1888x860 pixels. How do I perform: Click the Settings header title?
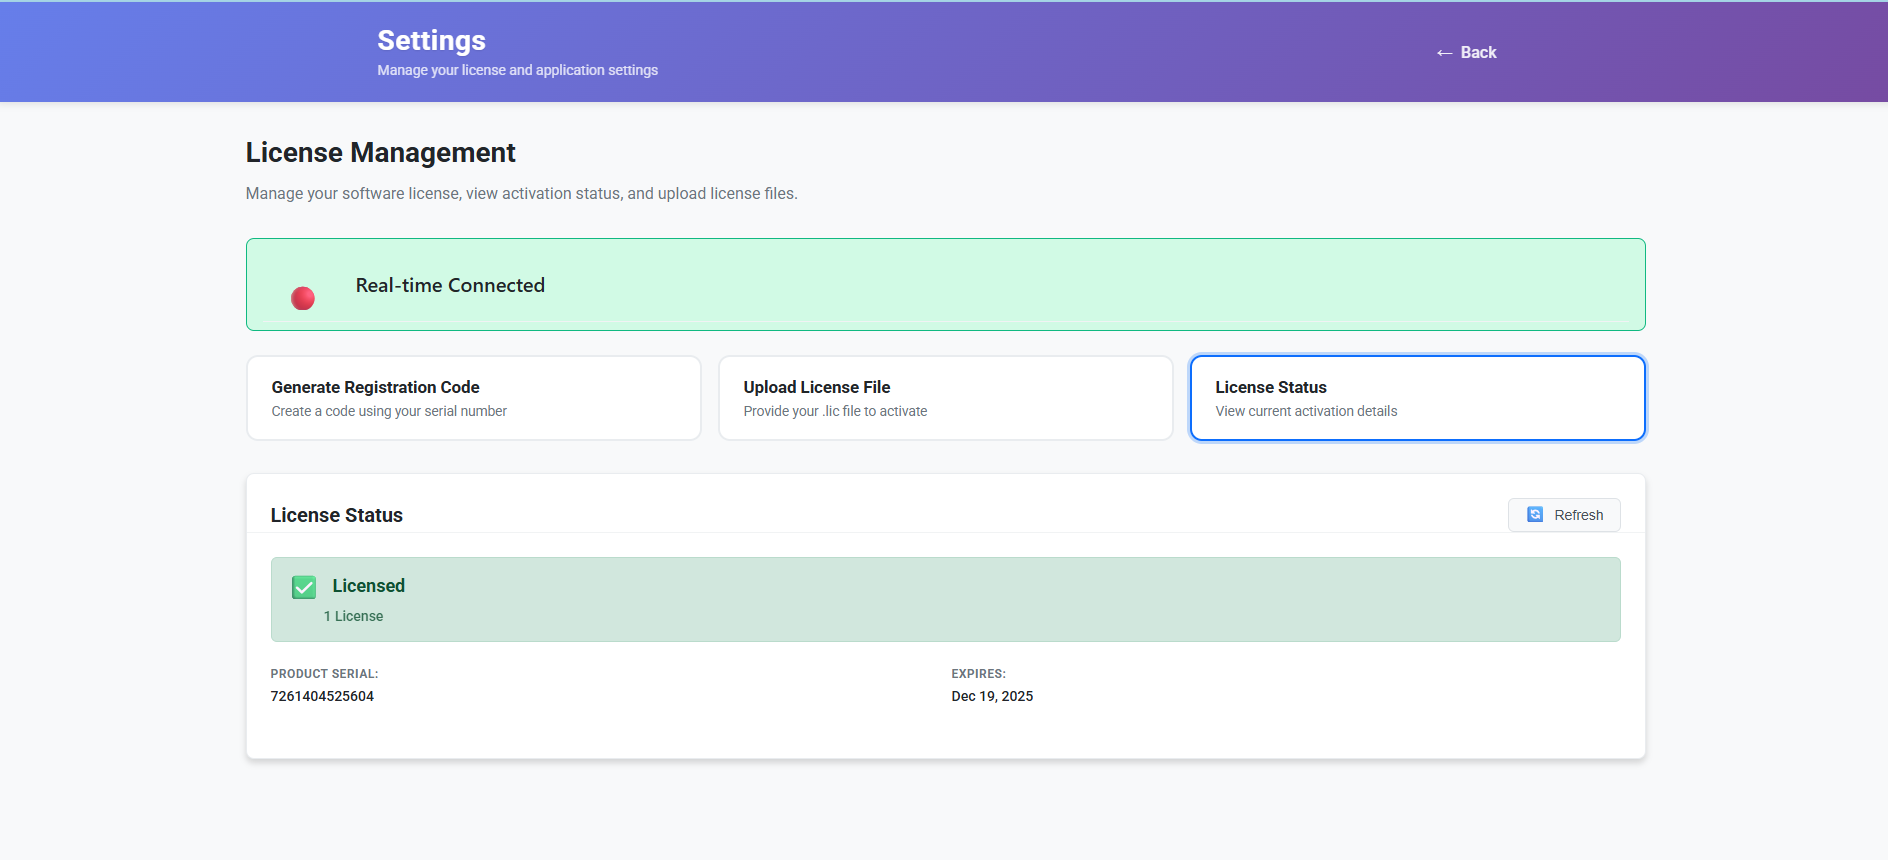point(431,40)
